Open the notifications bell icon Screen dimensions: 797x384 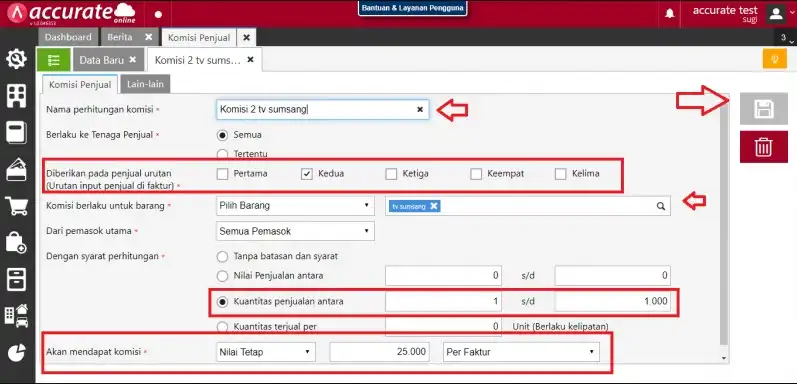670,14
